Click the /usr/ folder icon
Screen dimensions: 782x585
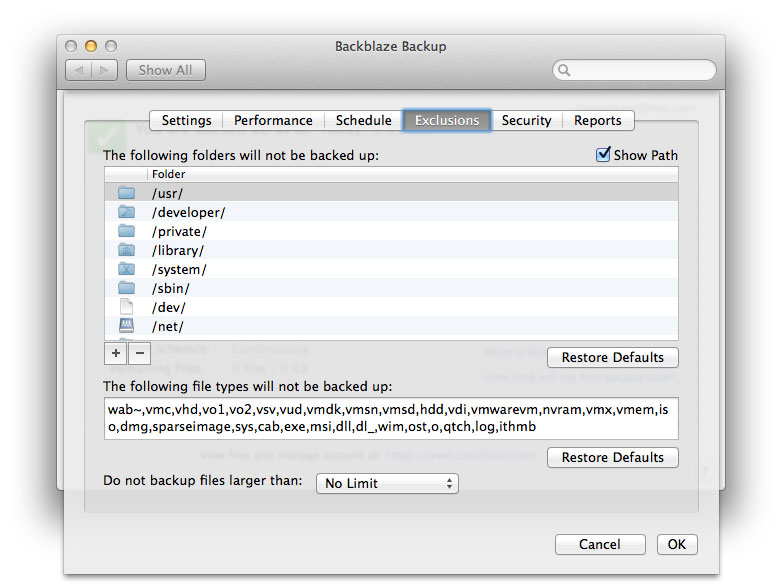click(x=127, y=193)
